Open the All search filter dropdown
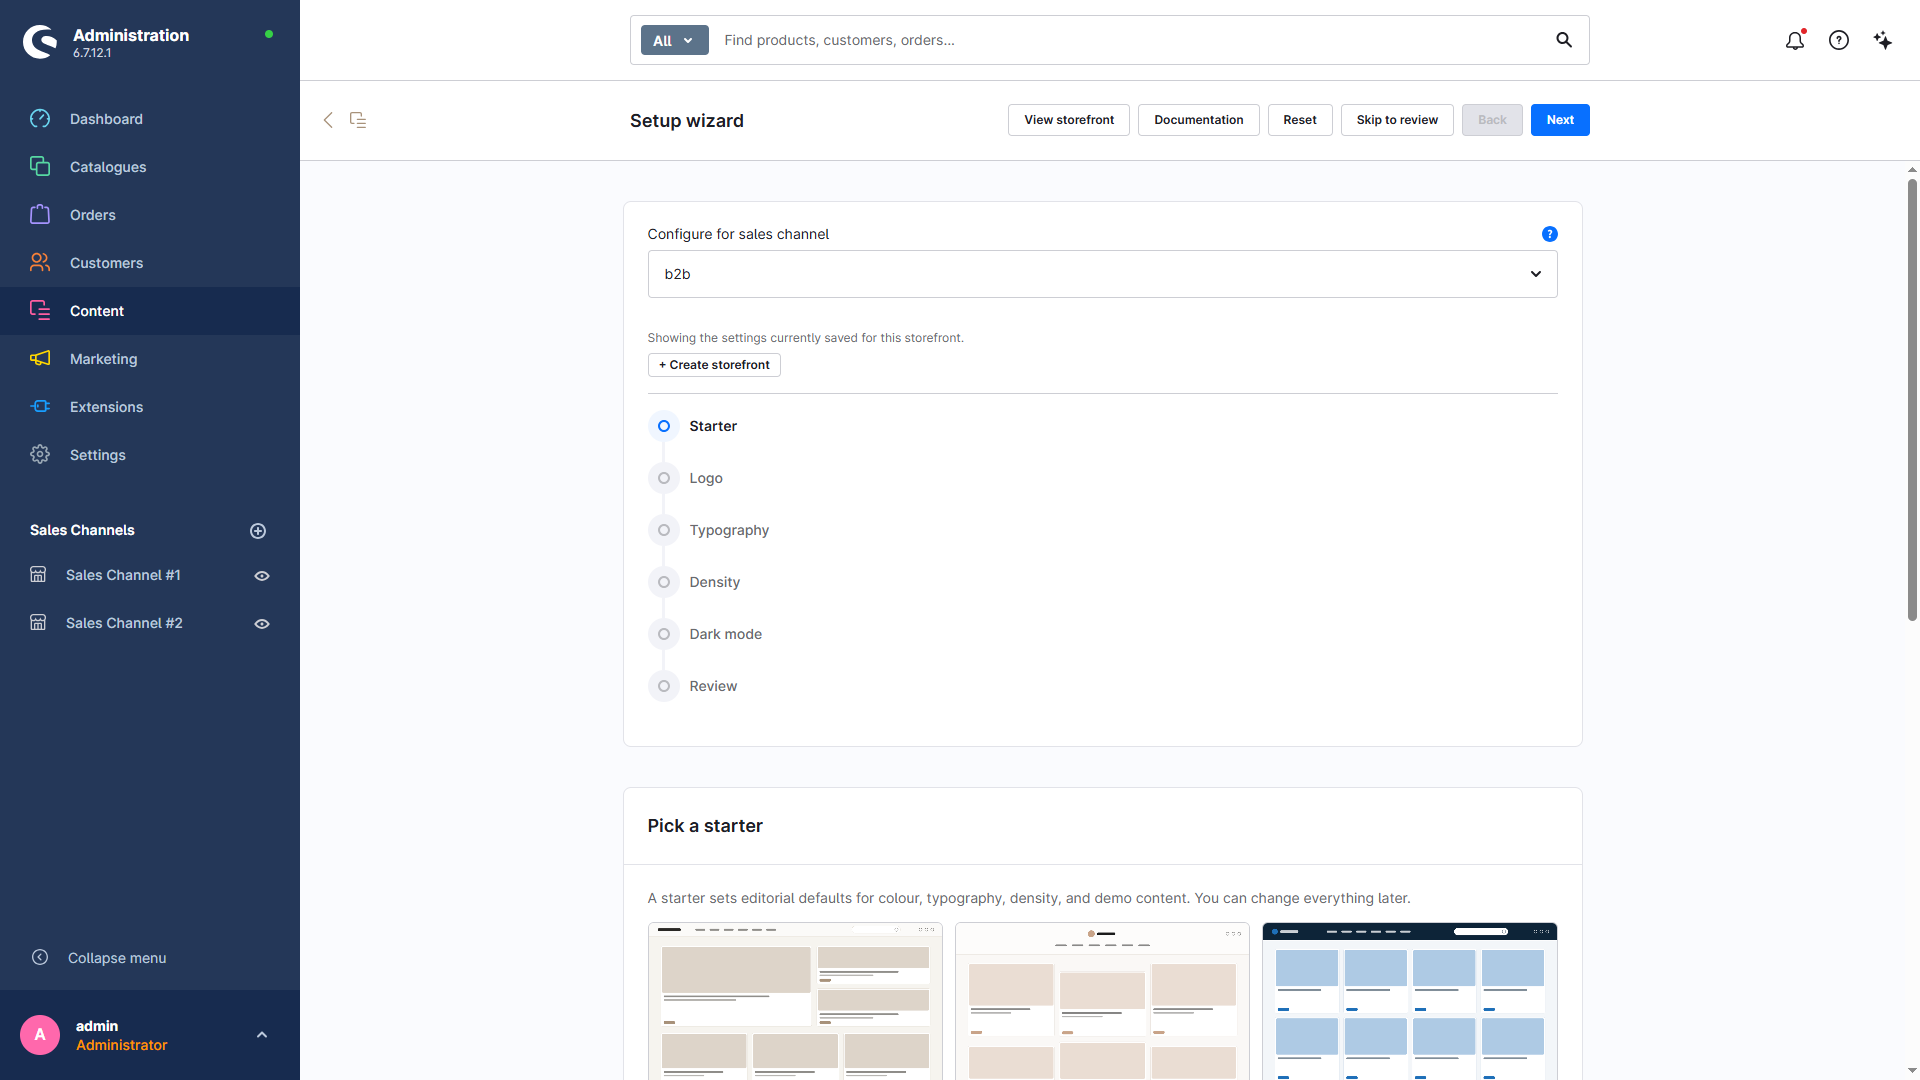This screenshot has height=1080, width=1920. [674, 40]
